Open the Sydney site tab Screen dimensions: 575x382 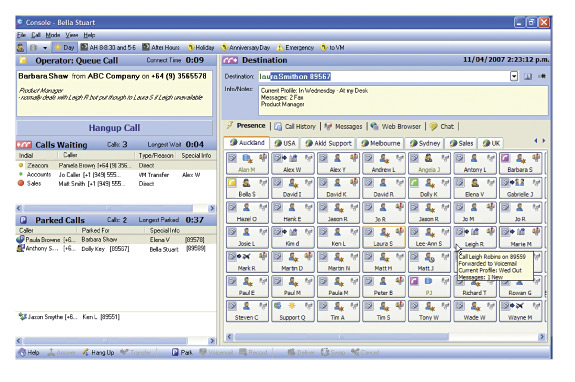click(x=425, y=143)
